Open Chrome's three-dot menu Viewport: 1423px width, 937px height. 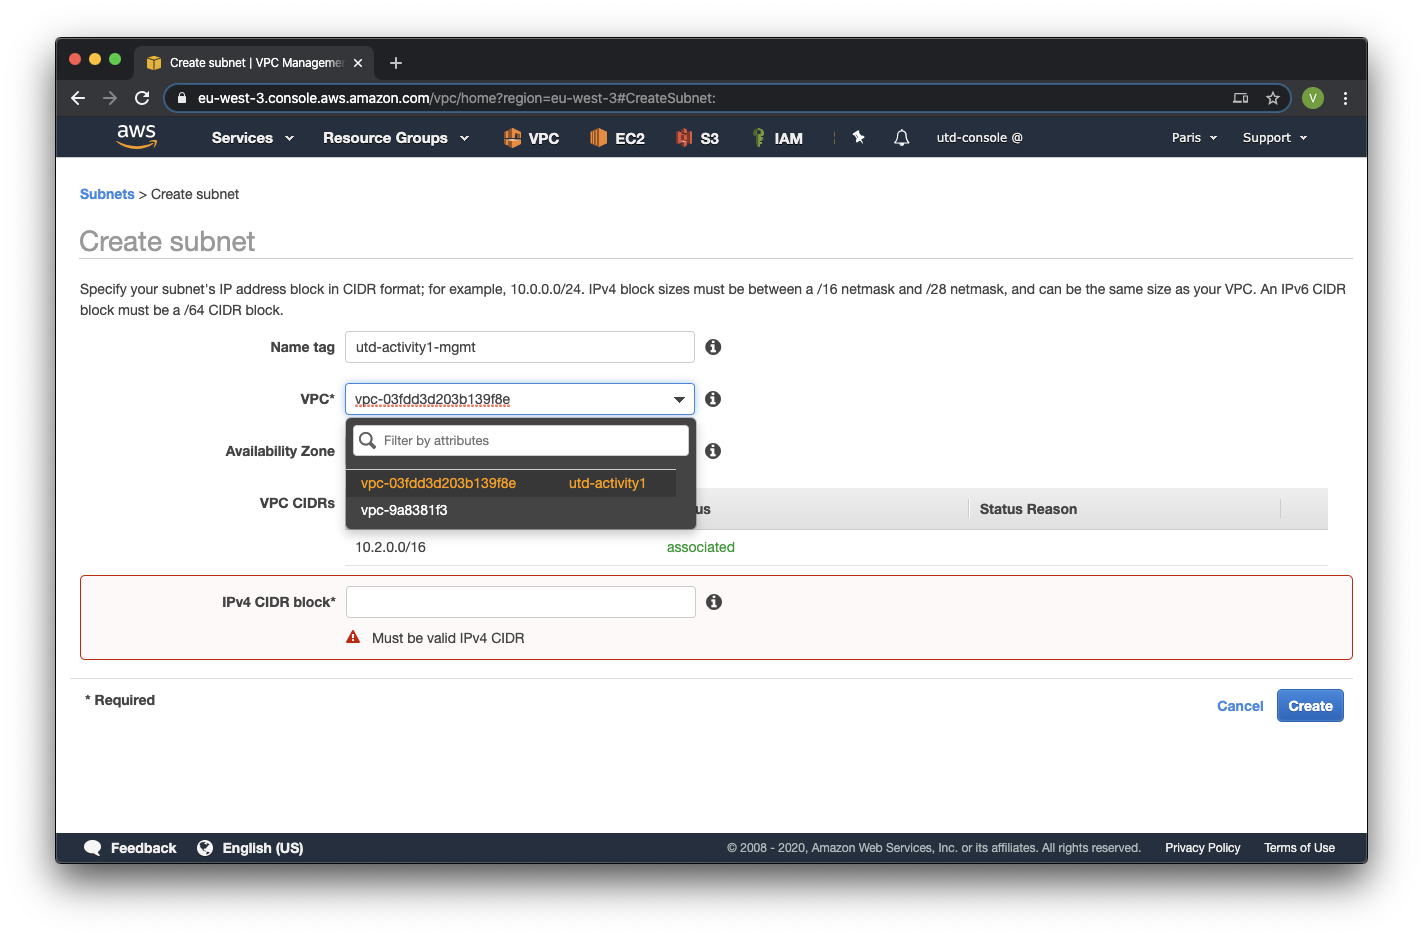click(x=1345, y=98)
